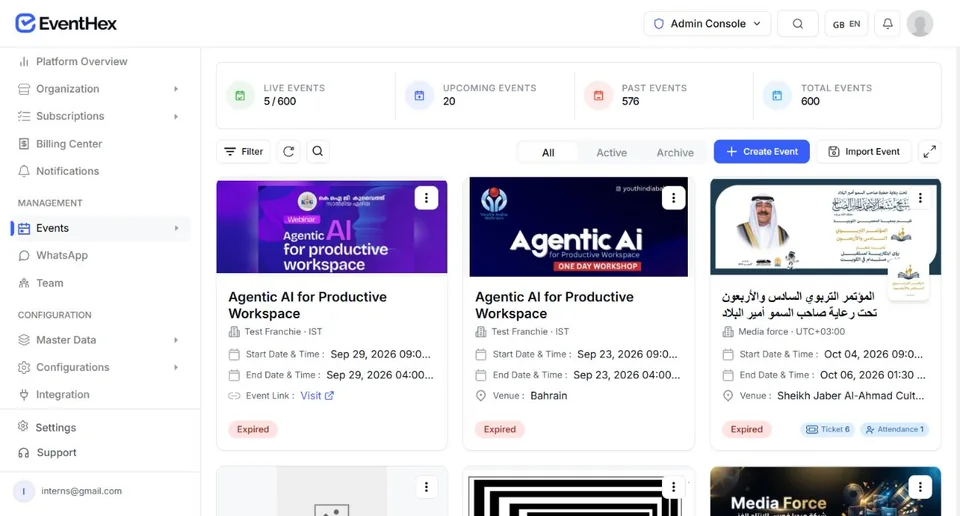Click the Upcoming Events calendar icon
Image resolution: width=960 pixels, height=516 pixels.
(x=419, y=95)
